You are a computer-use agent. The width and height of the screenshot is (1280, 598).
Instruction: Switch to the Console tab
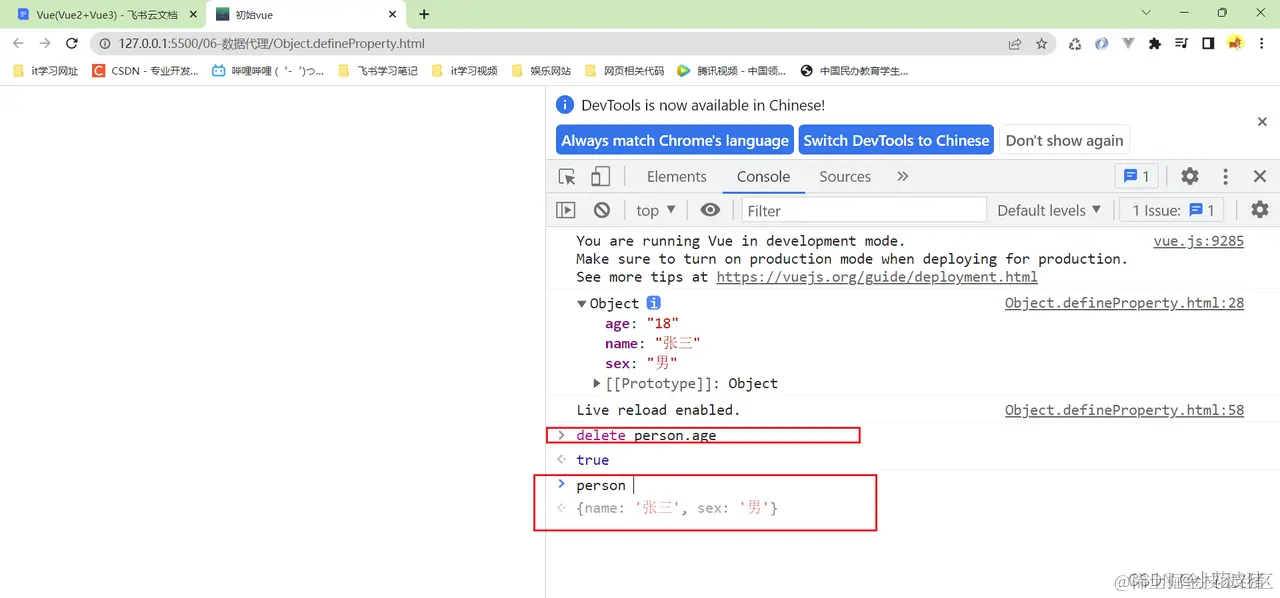tap(763, 176)
